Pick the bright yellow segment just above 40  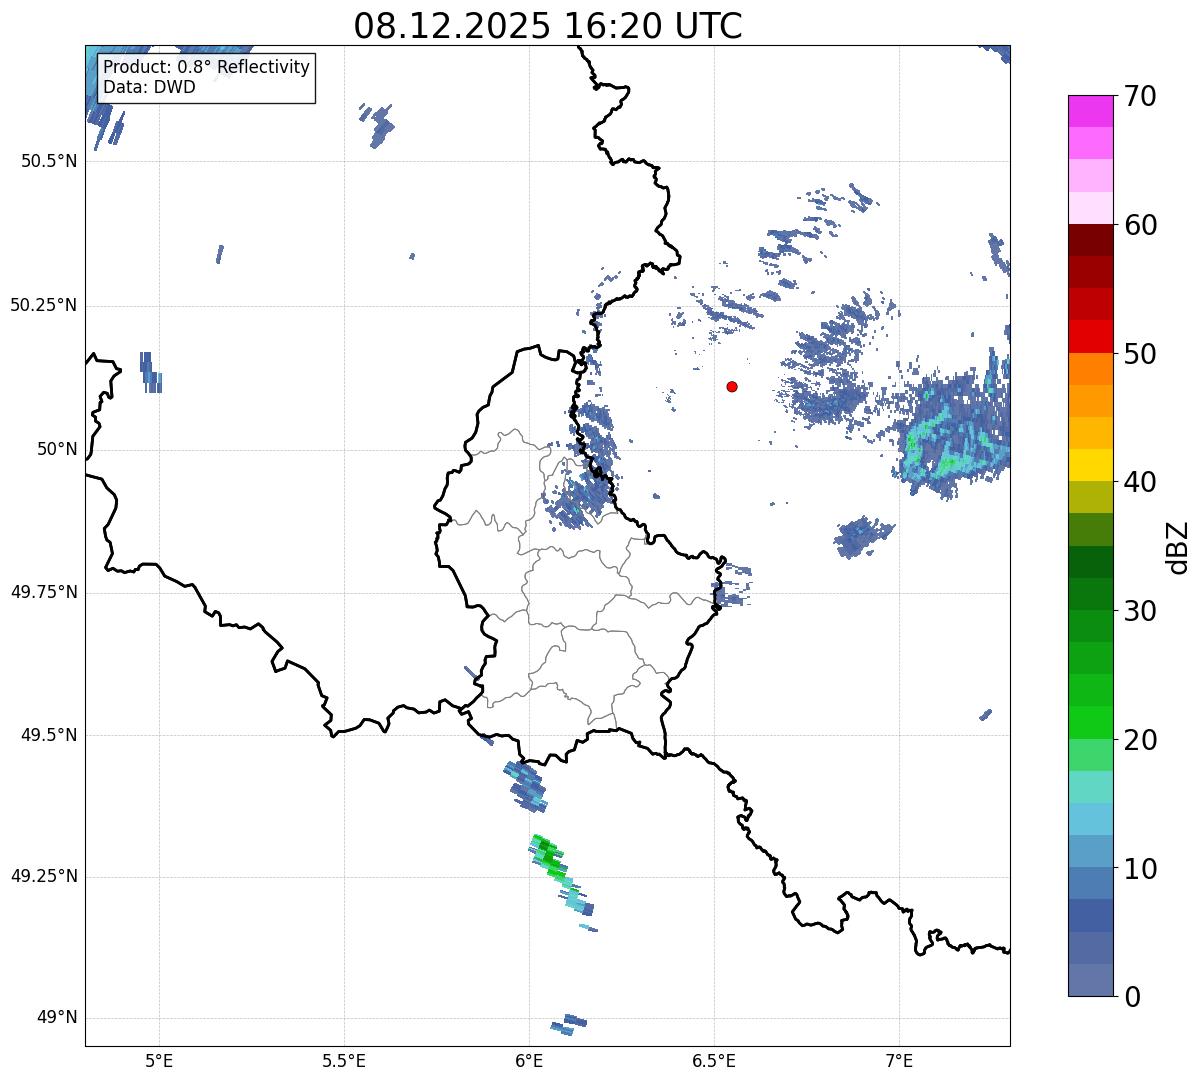(x=1090, y=465)
